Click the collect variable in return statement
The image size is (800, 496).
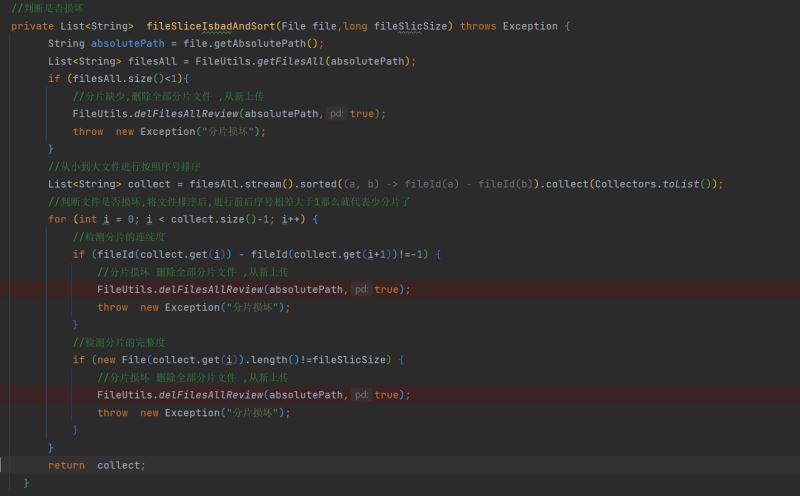120,465
